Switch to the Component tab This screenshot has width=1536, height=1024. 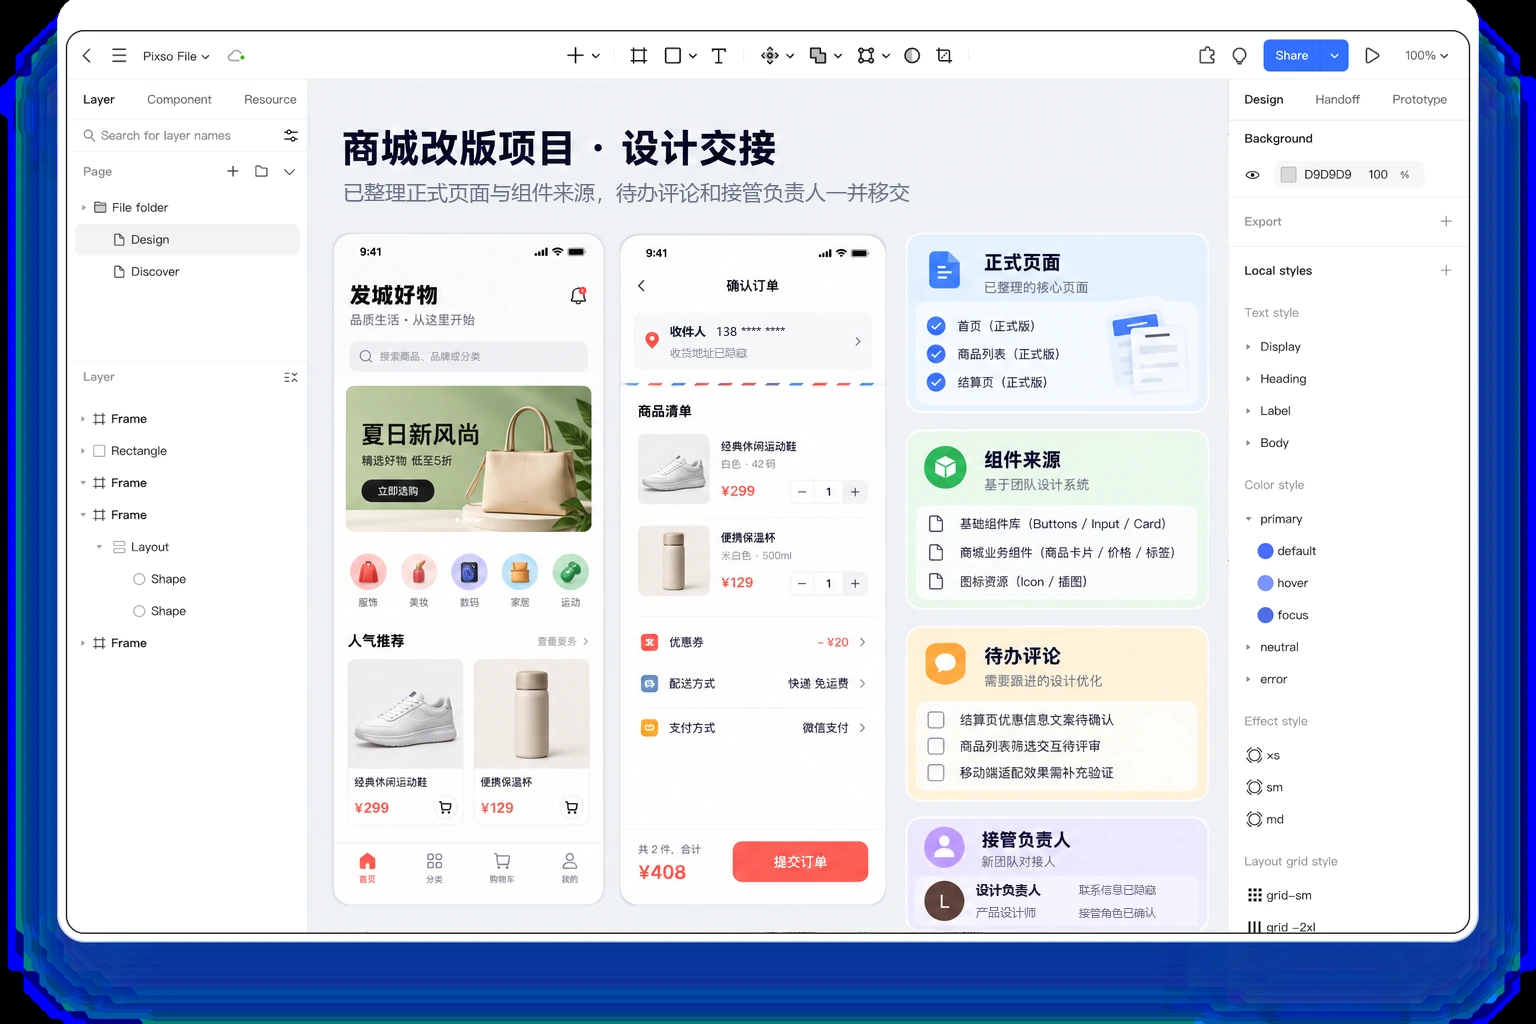pos(179,100)
